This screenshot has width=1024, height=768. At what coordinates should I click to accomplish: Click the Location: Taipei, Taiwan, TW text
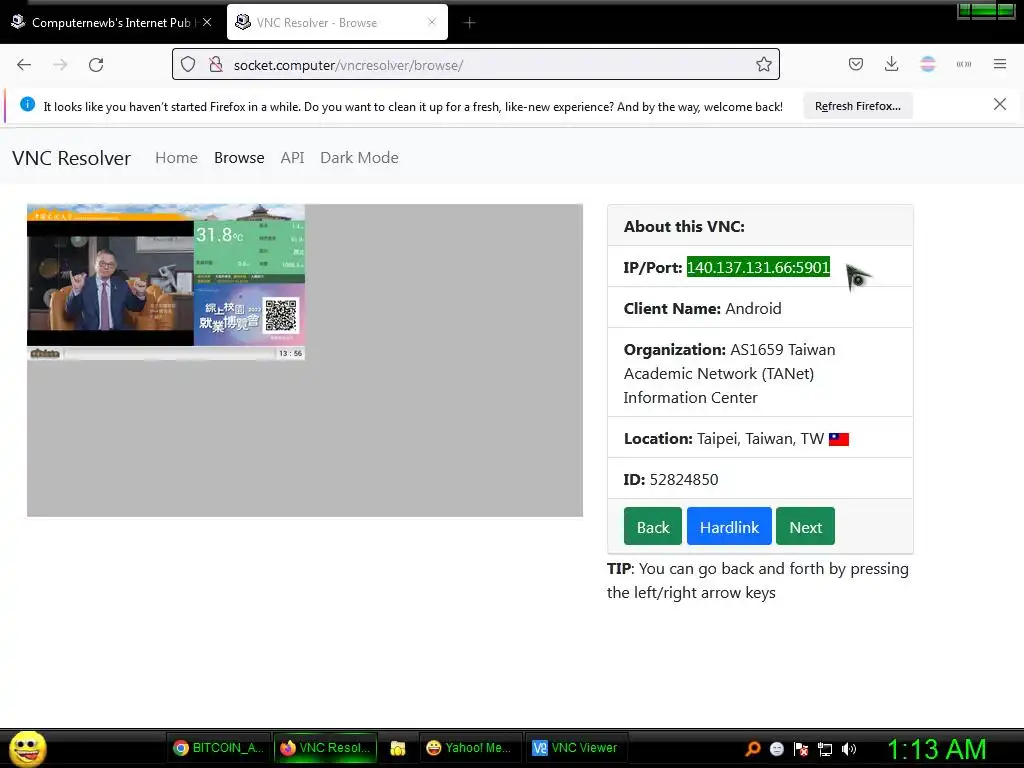click(724, 438)
